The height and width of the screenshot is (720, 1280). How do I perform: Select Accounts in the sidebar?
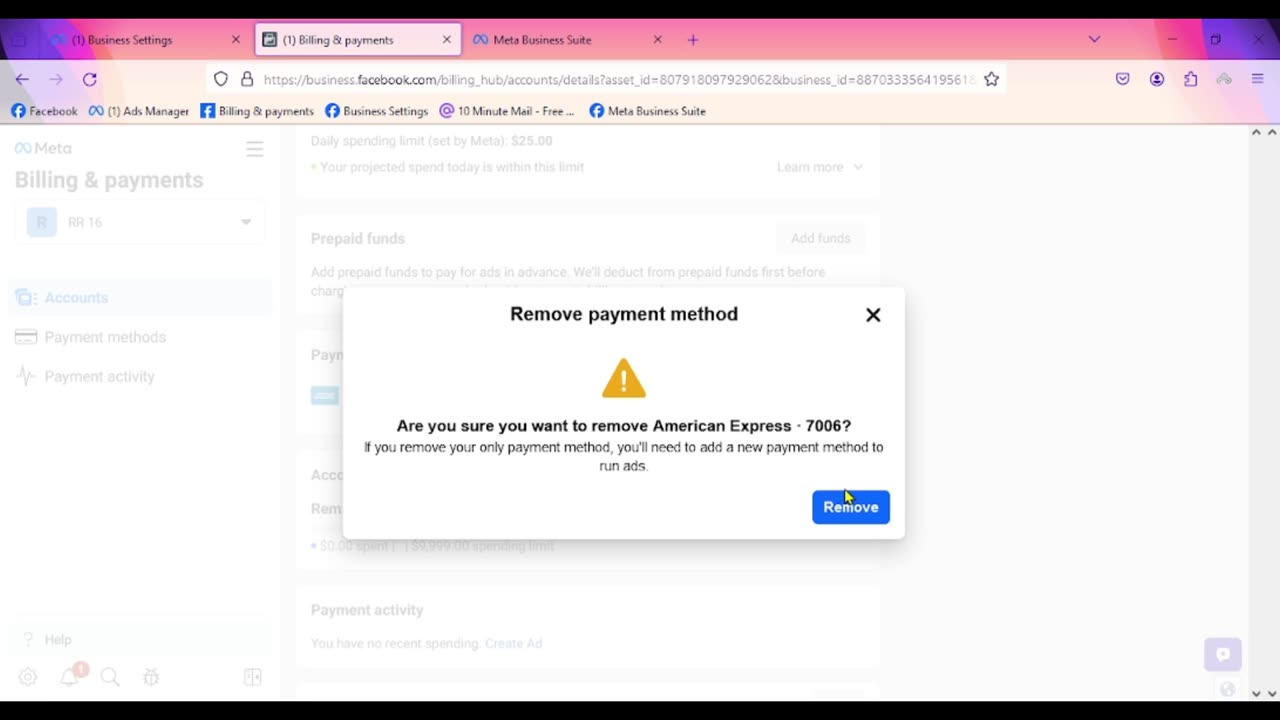point(140,298)
